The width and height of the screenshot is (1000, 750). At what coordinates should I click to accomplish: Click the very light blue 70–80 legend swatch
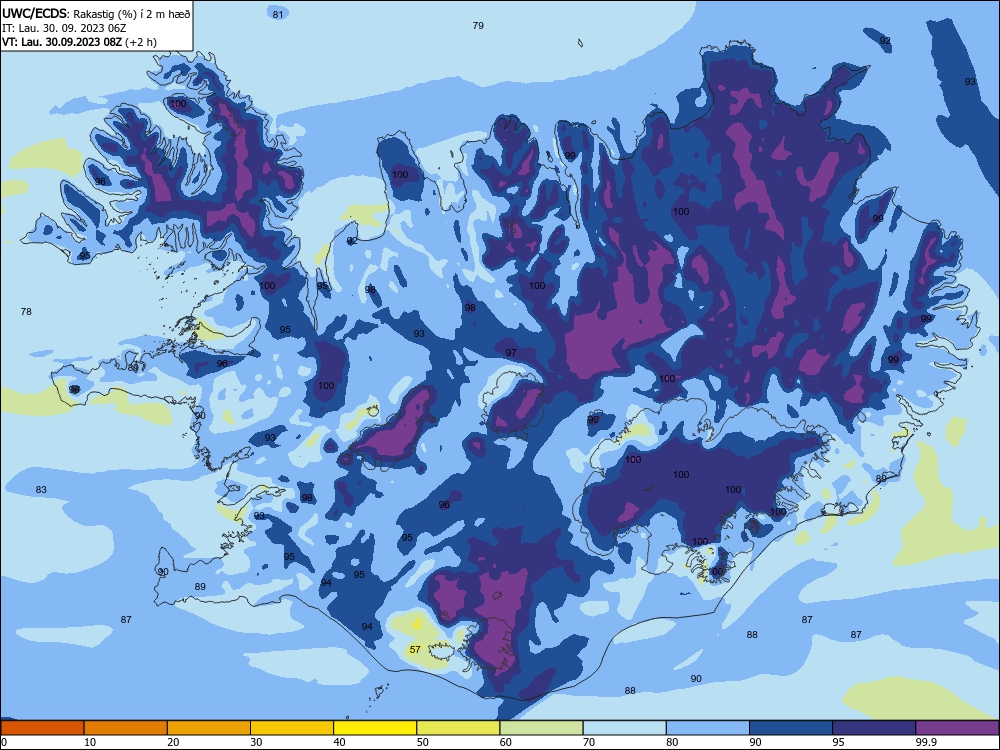pos(624,728)
